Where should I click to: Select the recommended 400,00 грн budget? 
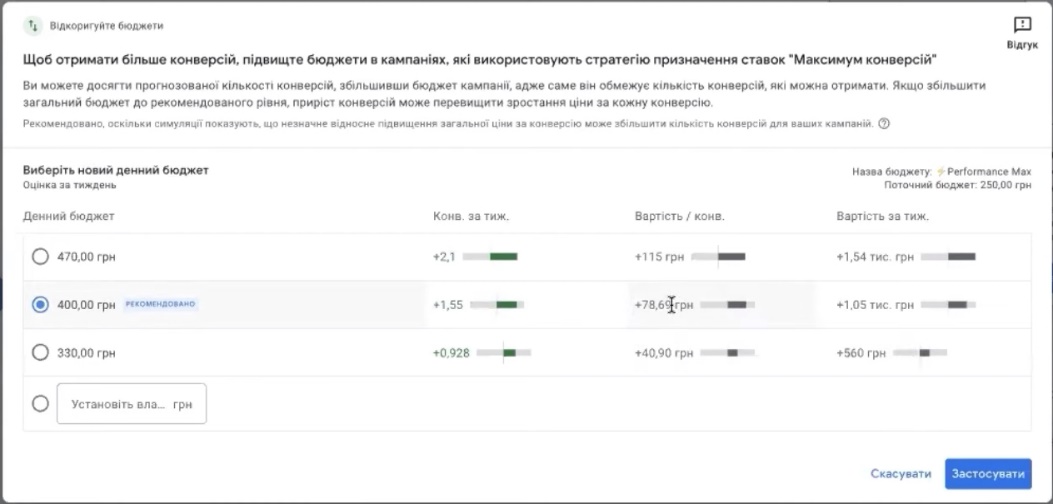pos(40,305)
